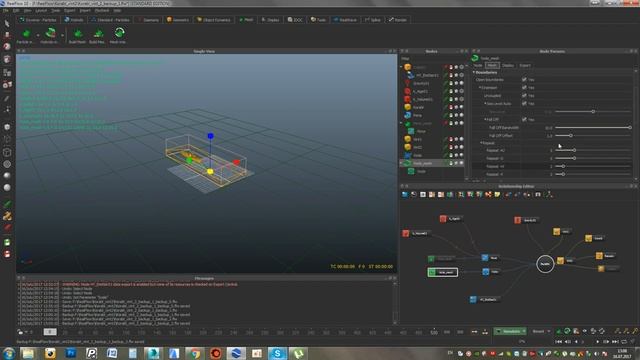Toggle the circle icon in Korabl row
This screenshot has height=360, width=640.
(x=462, y=107)
